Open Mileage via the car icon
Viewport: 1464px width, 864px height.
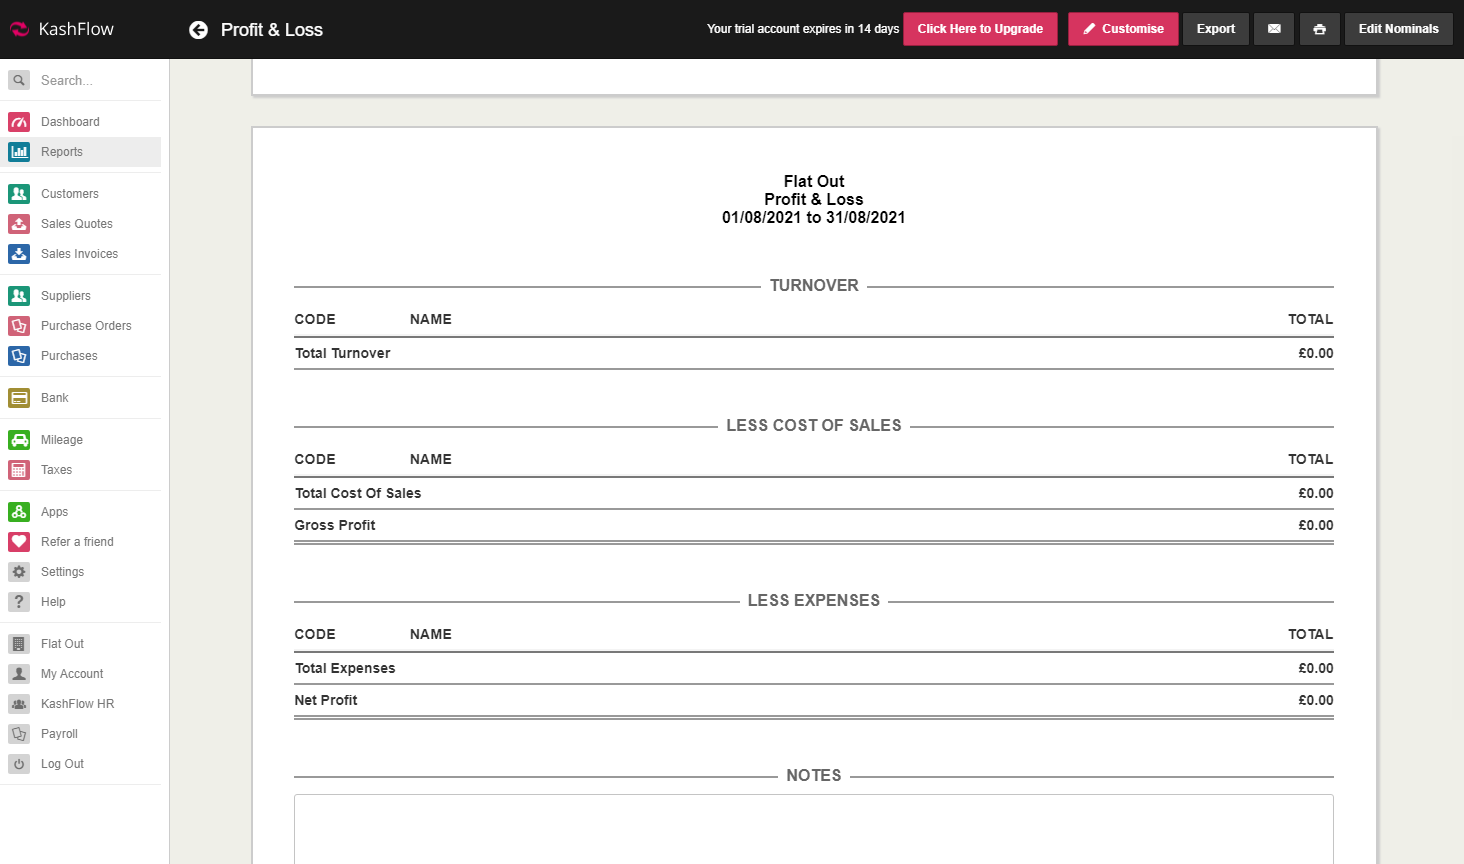[x=19, y=440]
